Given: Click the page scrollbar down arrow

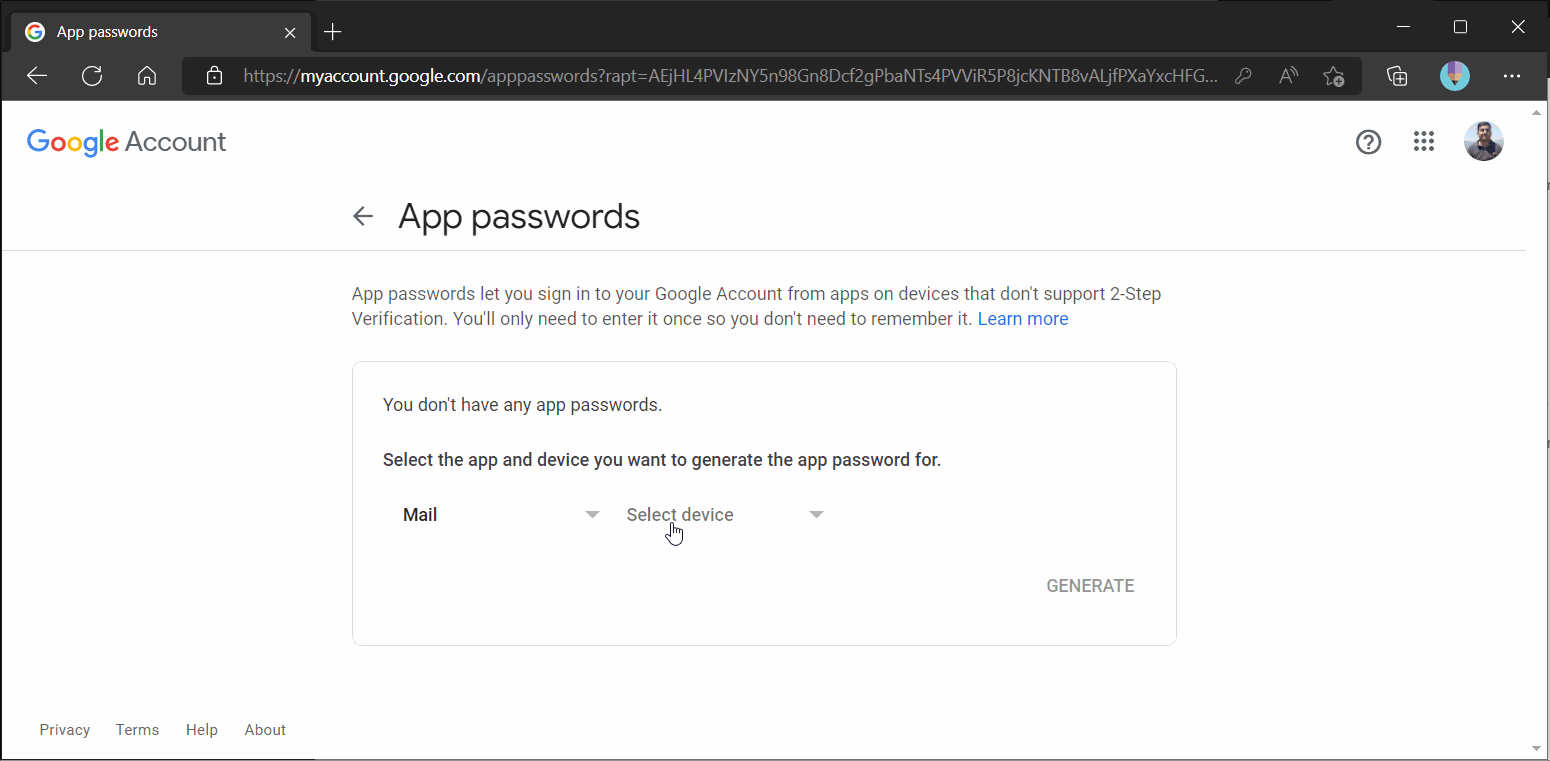Looking at the screenshot, I should pyautogui.click(x=1537, y=748).
